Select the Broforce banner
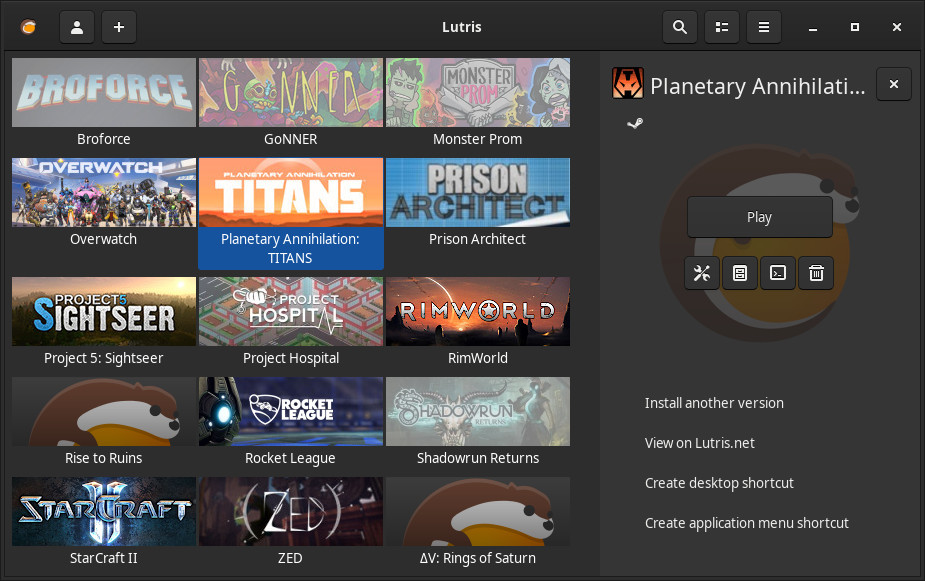The image size is (925, 581). point(104,93)
